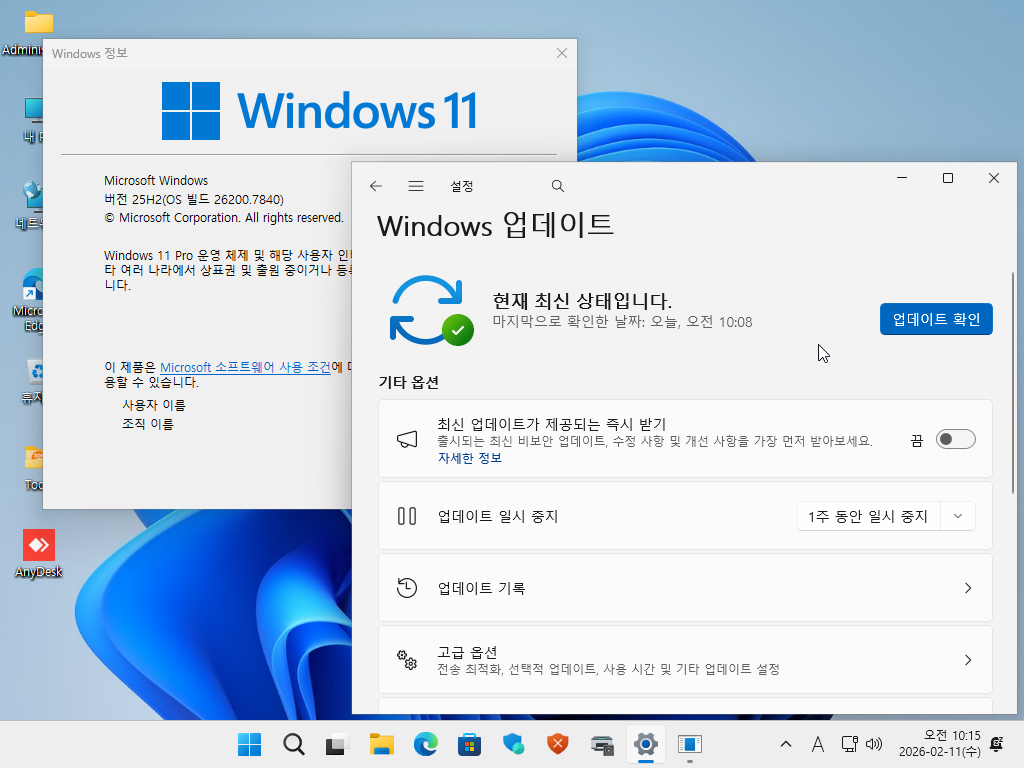Image resolution: width=1024 pixels, height=768 pixels.
Task: Open the orange shield X app on taskbar
Action: (557, 744)
